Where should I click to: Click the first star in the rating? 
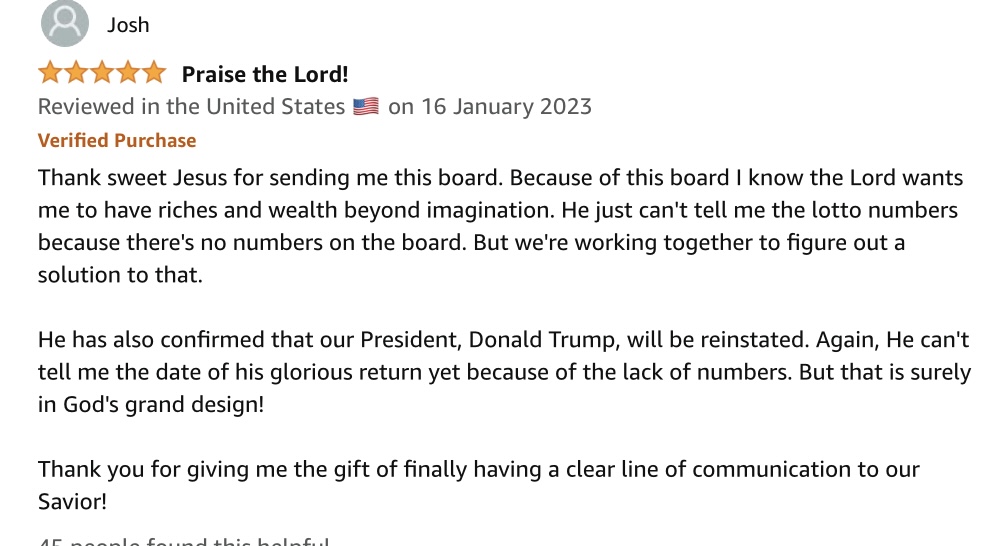[x=50, y=73]
